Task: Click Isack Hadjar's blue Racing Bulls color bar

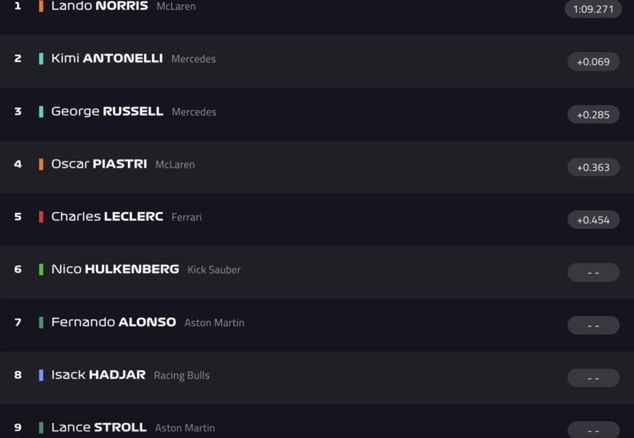Action: (x=41, y=375)
